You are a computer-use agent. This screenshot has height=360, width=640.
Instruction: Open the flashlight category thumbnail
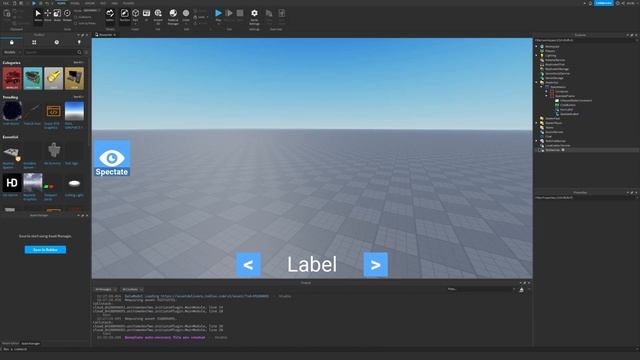tap(53, 78)
